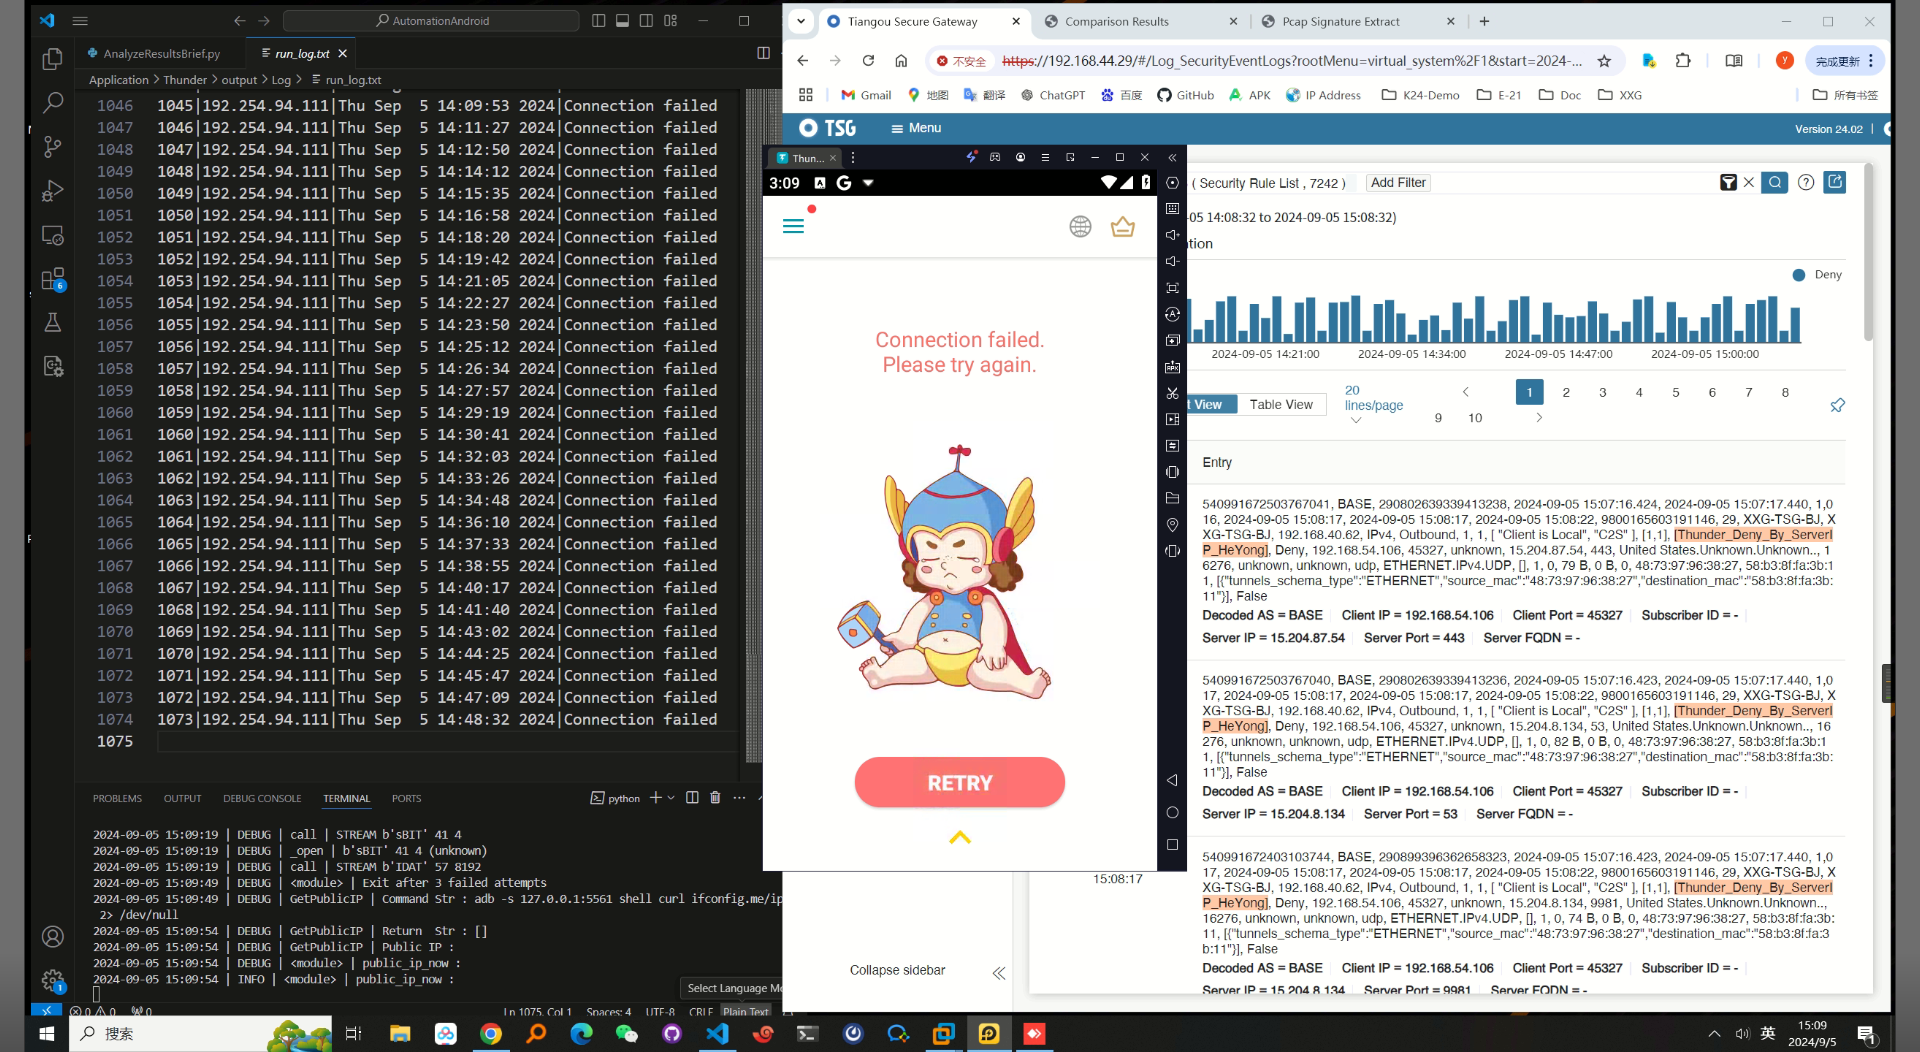Click the RETRY button
Viewport: 1920px width, 1052px height.
[959, 782]
